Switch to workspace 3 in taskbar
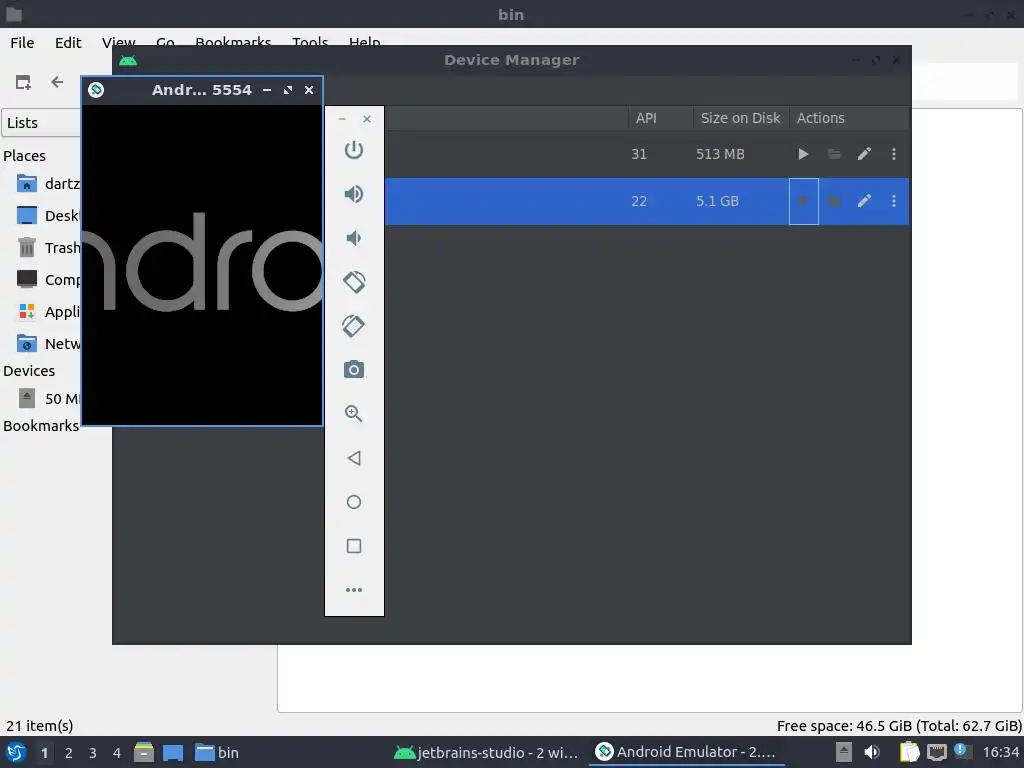 [92, 753]
